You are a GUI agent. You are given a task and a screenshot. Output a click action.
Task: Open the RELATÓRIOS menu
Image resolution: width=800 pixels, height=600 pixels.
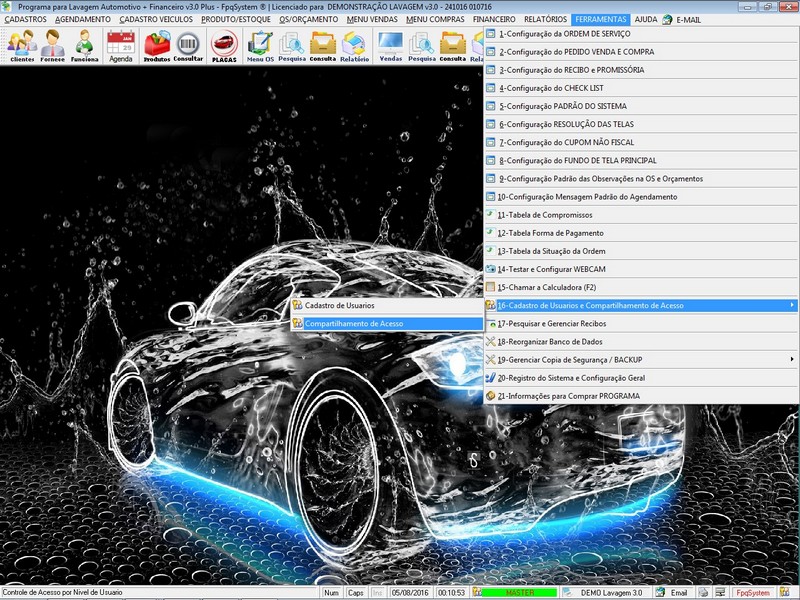(546, 19)
